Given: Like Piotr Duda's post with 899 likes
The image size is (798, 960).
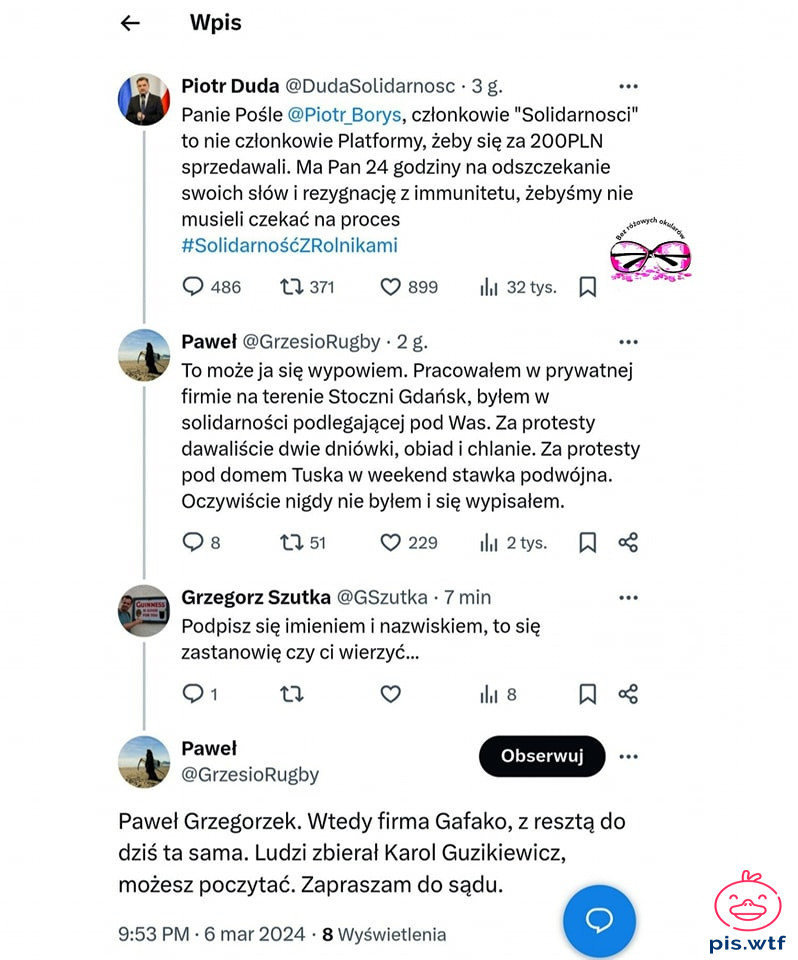Looking at the screenshot, I should coord(391,287).
